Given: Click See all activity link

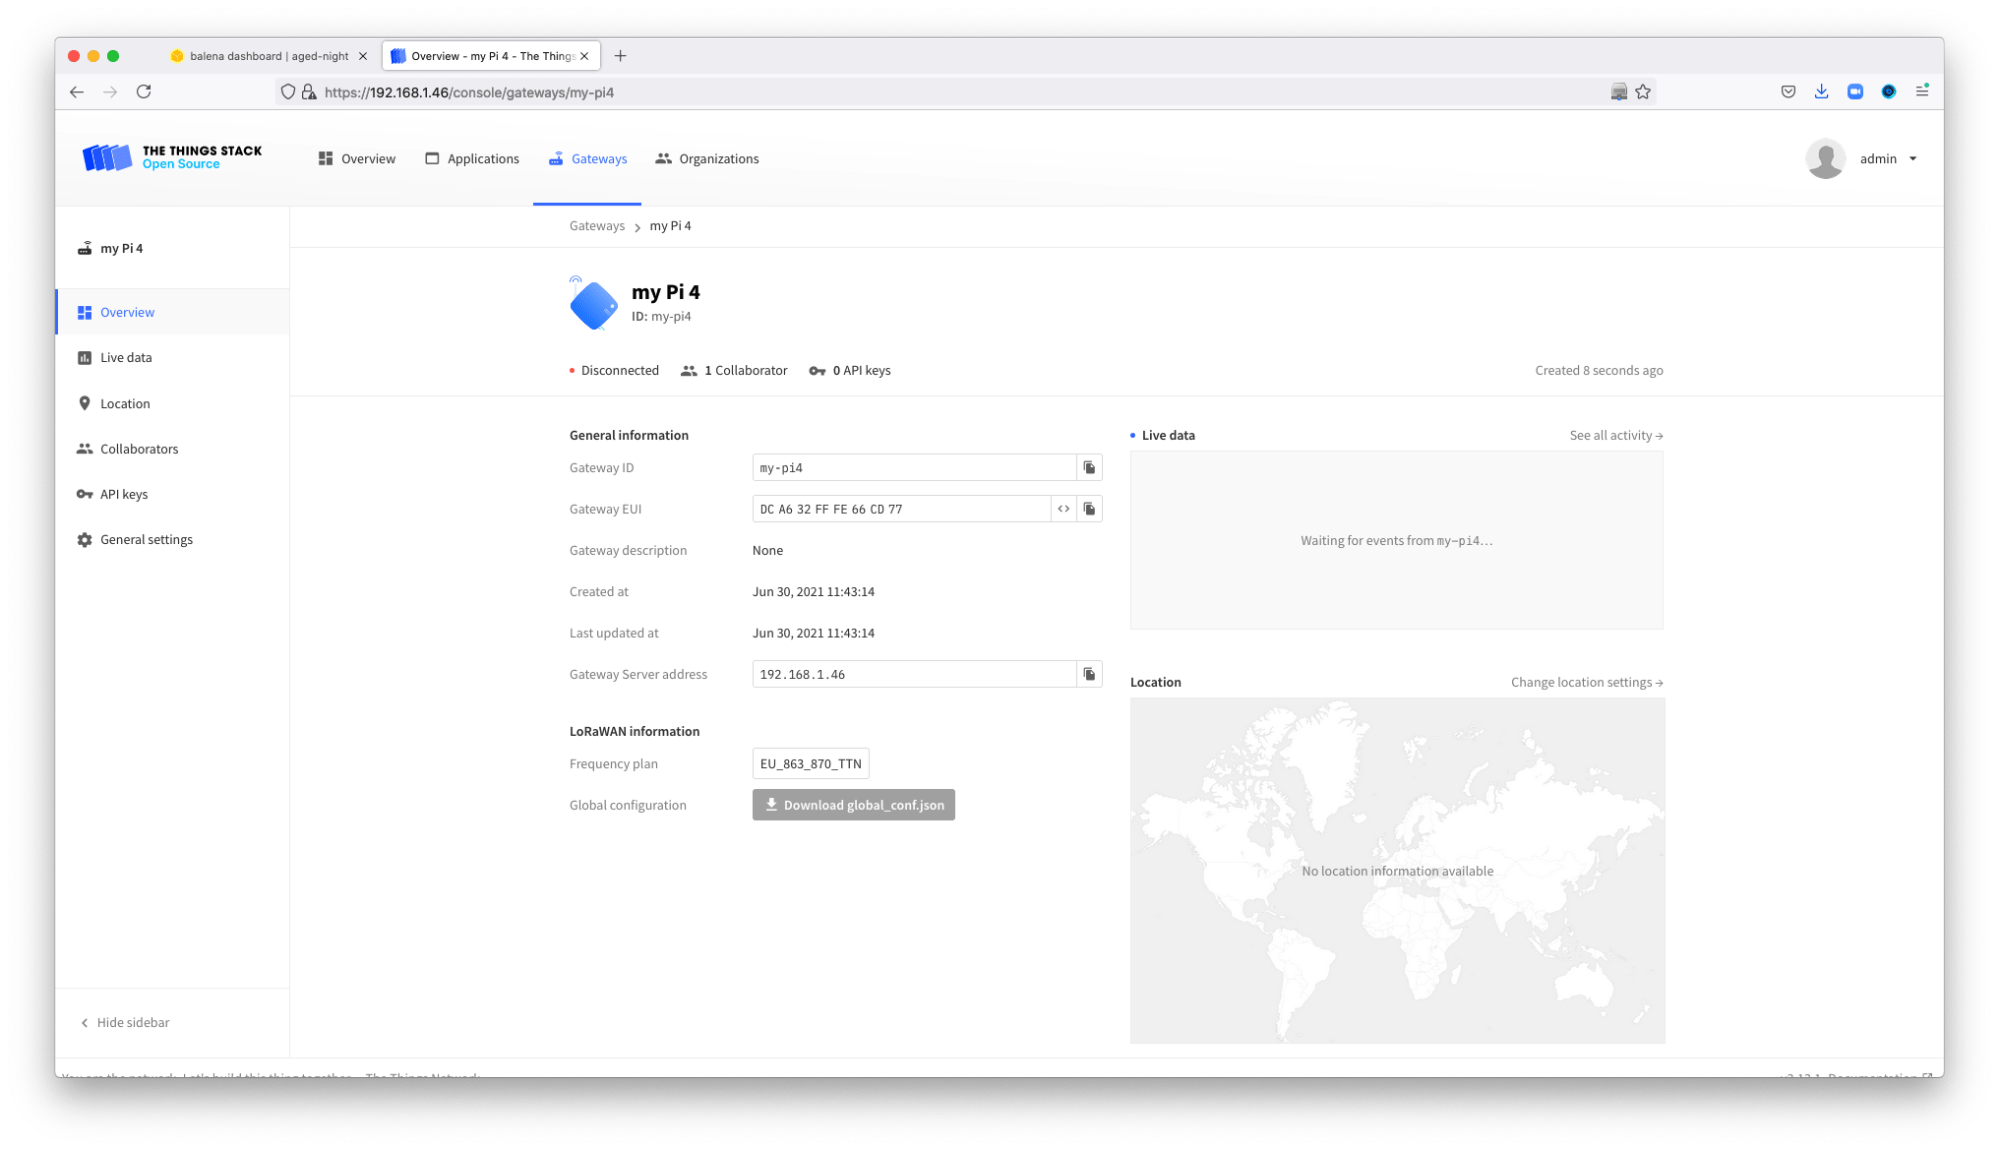Looking at the screenshot, I should point(1615,436).
